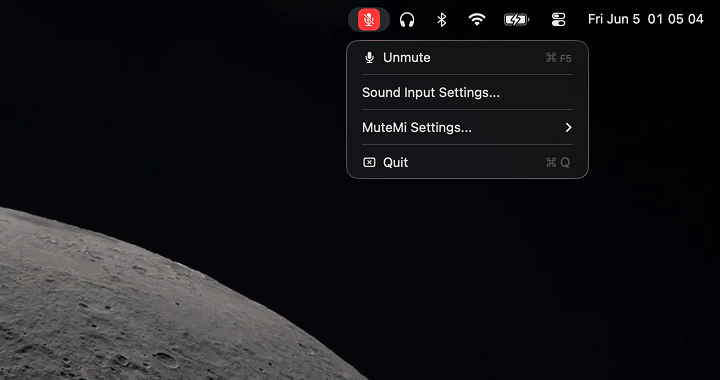Image resolution: width=720 pixels, height=380 pixels.
Task: Click the x-box icon beside Quit
Action: (369, 162)
